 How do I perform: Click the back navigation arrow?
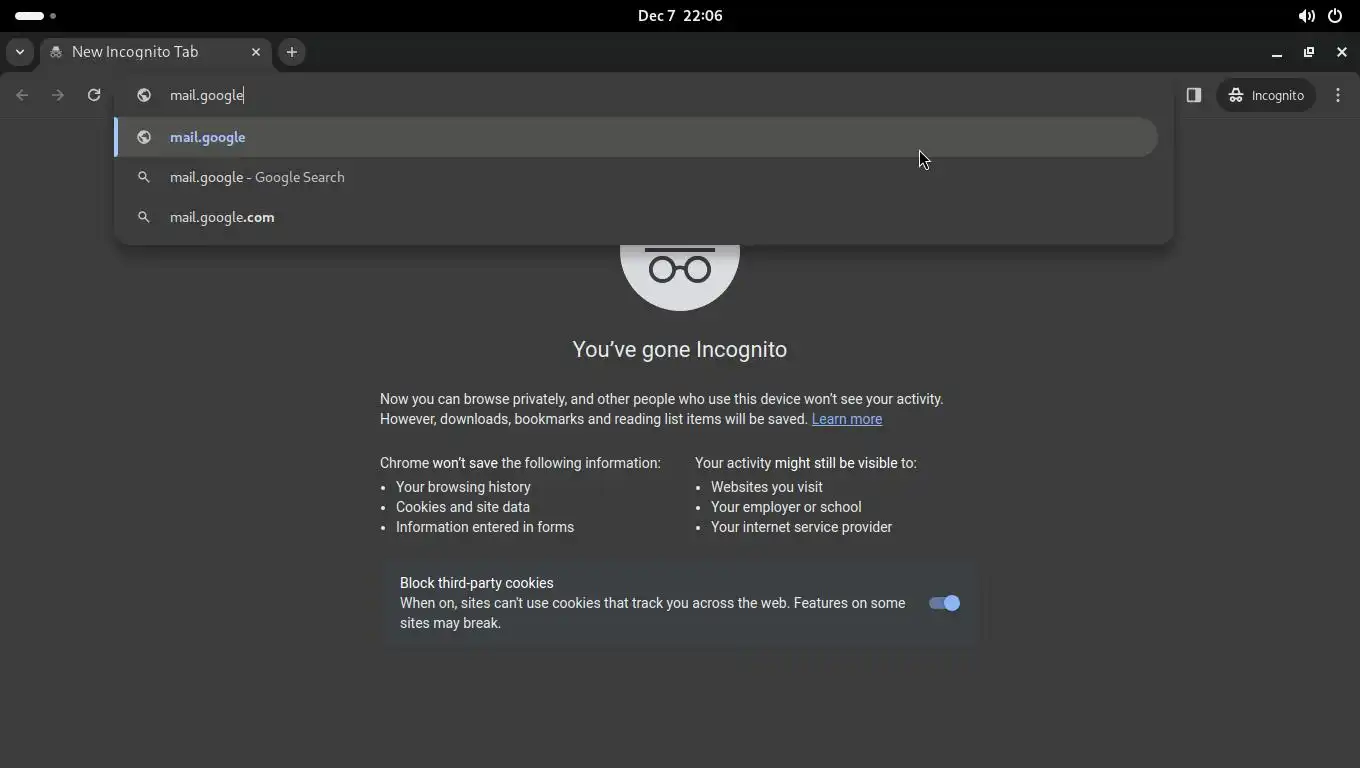click(x=22, y=95)
